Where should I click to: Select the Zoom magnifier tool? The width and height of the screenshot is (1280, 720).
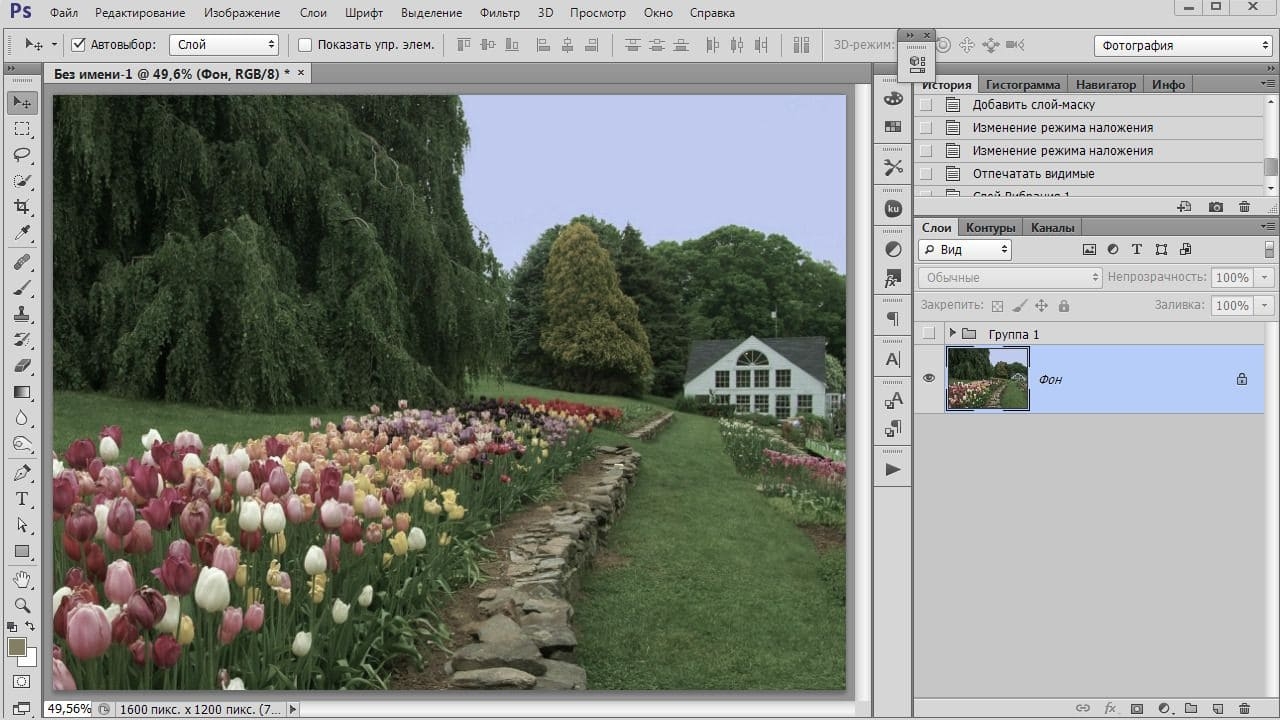(22, 606)
